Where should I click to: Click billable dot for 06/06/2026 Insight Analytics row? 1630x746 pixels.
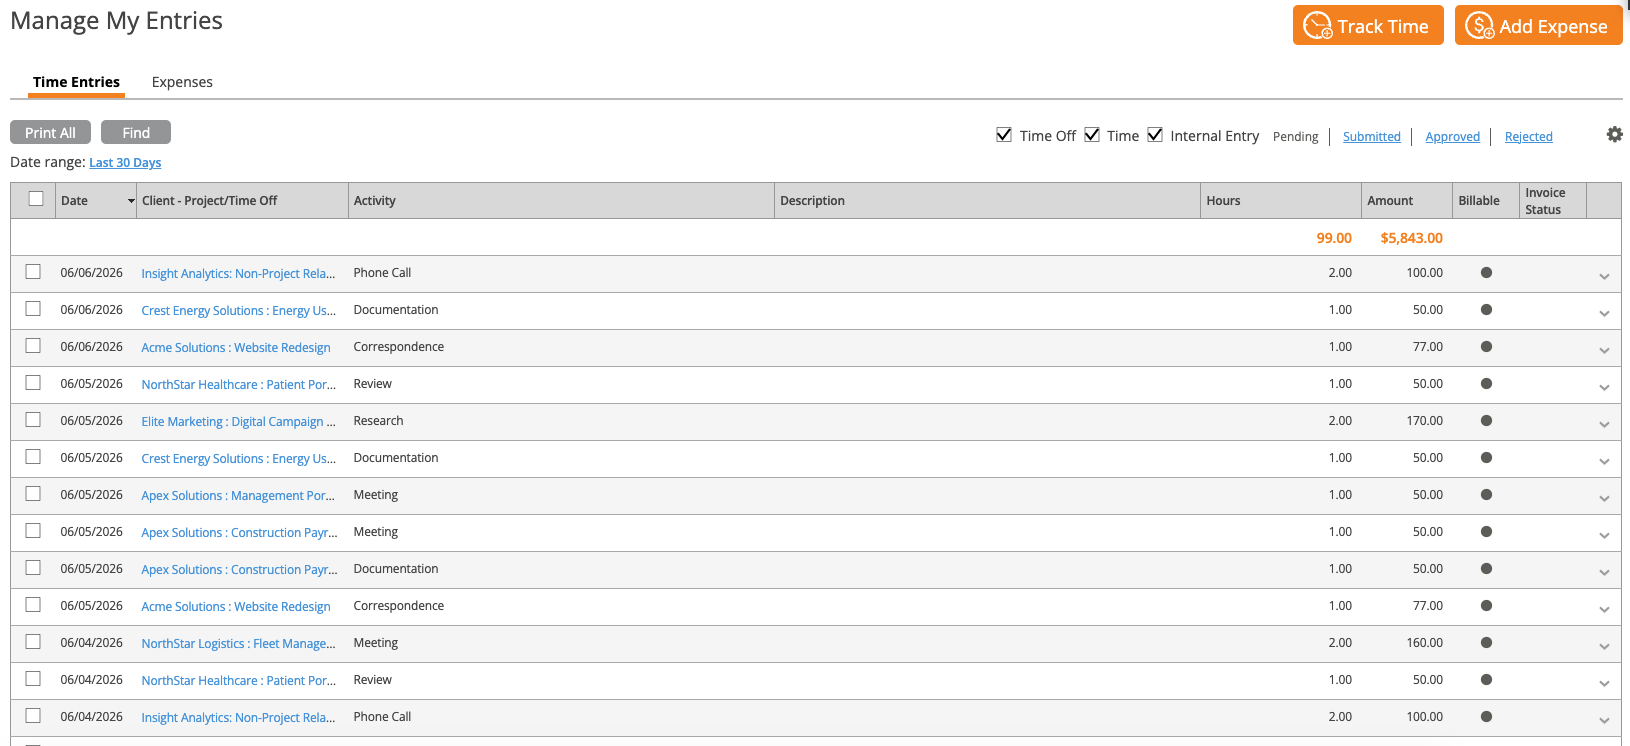tap(1486, 273)
